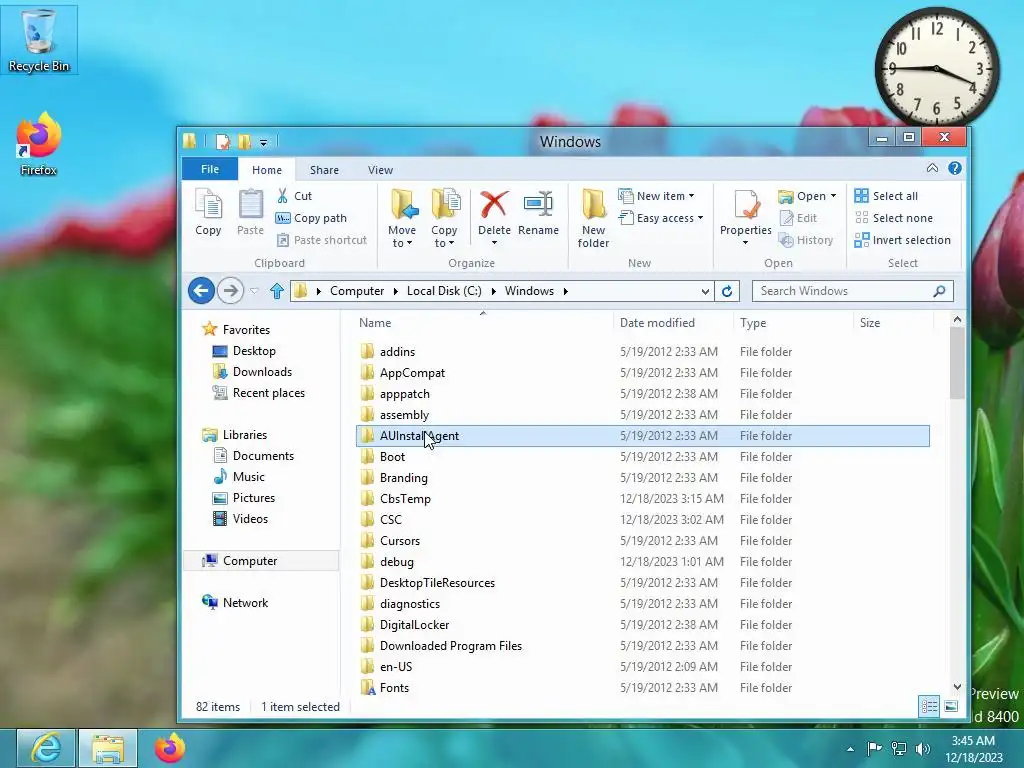
Task: Collapse the ribbon with the chevron
Action: pos(933,168)
